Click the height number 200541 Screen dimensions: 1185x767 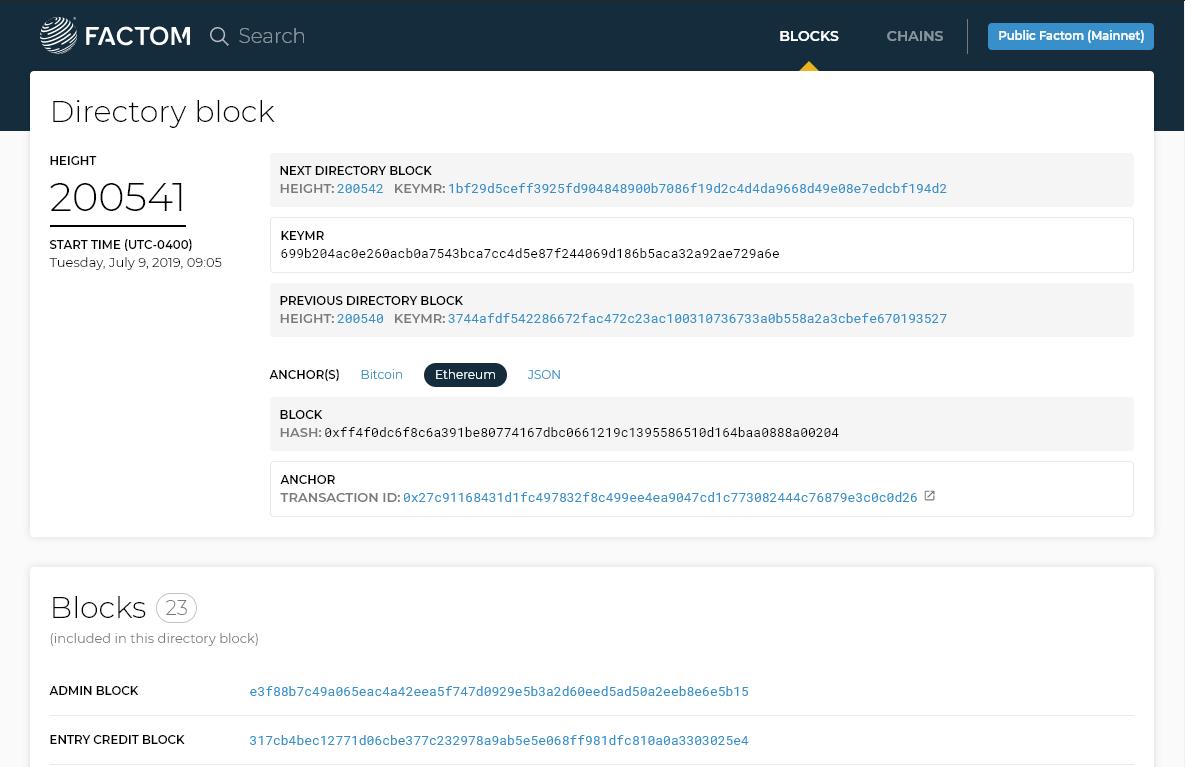tap(117, 198)
